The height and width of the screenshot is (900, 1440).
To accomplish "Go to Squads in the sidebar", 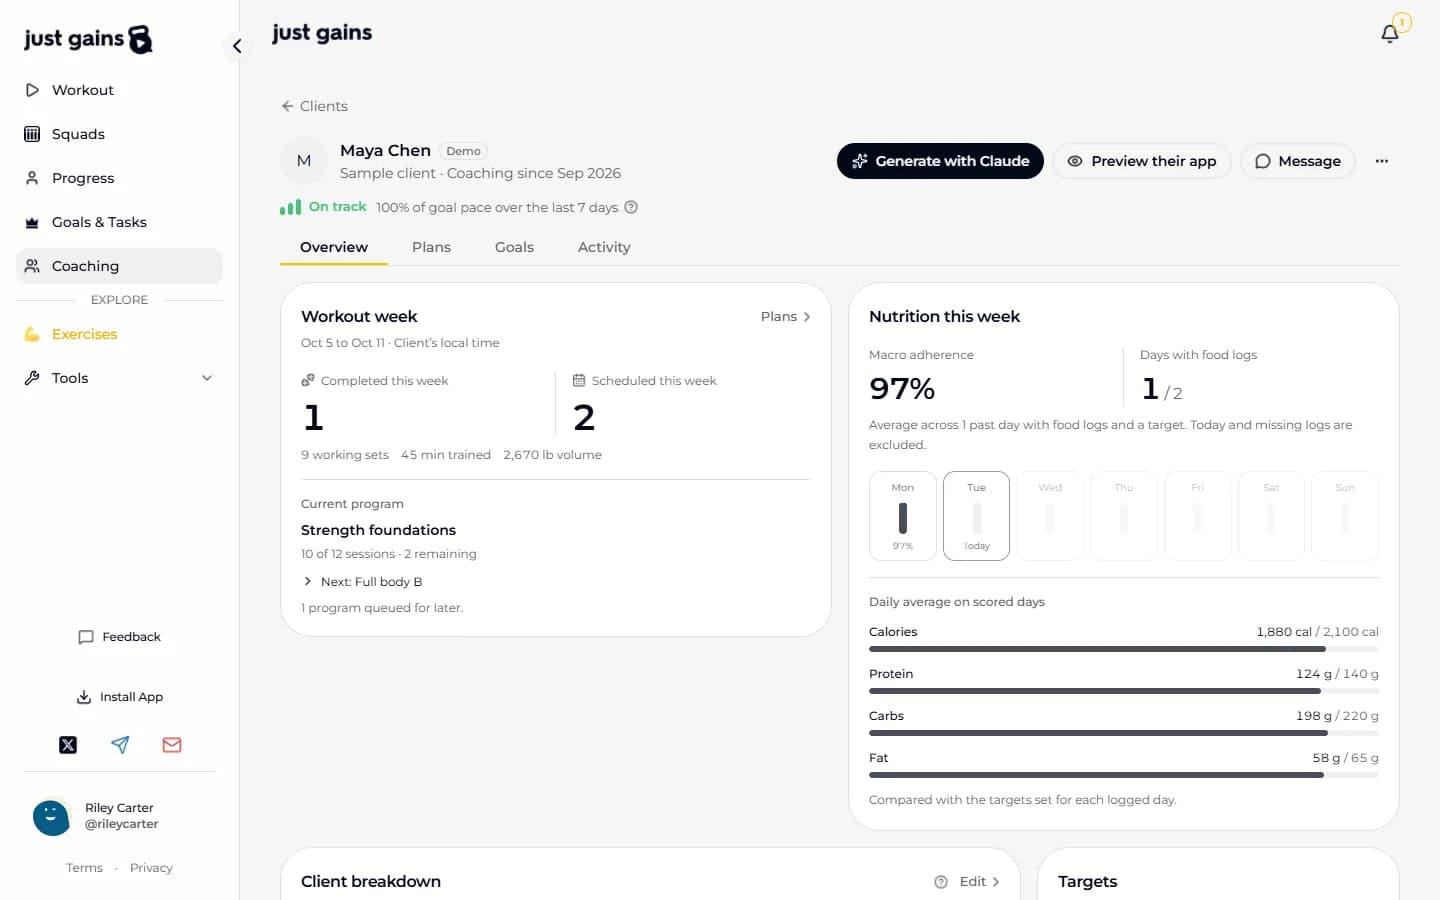I will 119,134.
